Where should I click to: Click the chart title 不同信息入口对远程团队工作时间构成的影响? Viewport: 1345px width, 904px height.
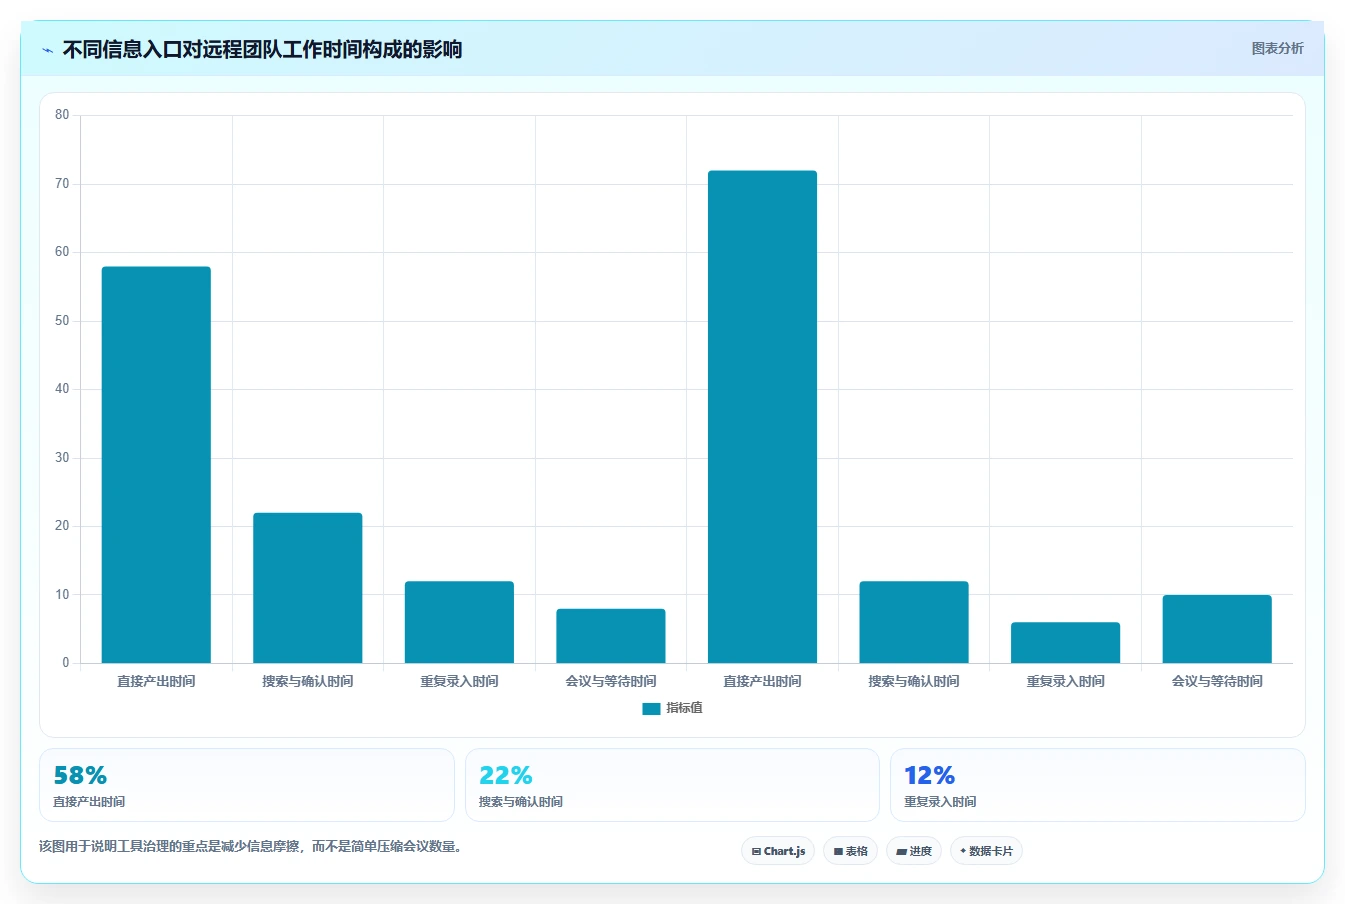(x=262, y=50)
